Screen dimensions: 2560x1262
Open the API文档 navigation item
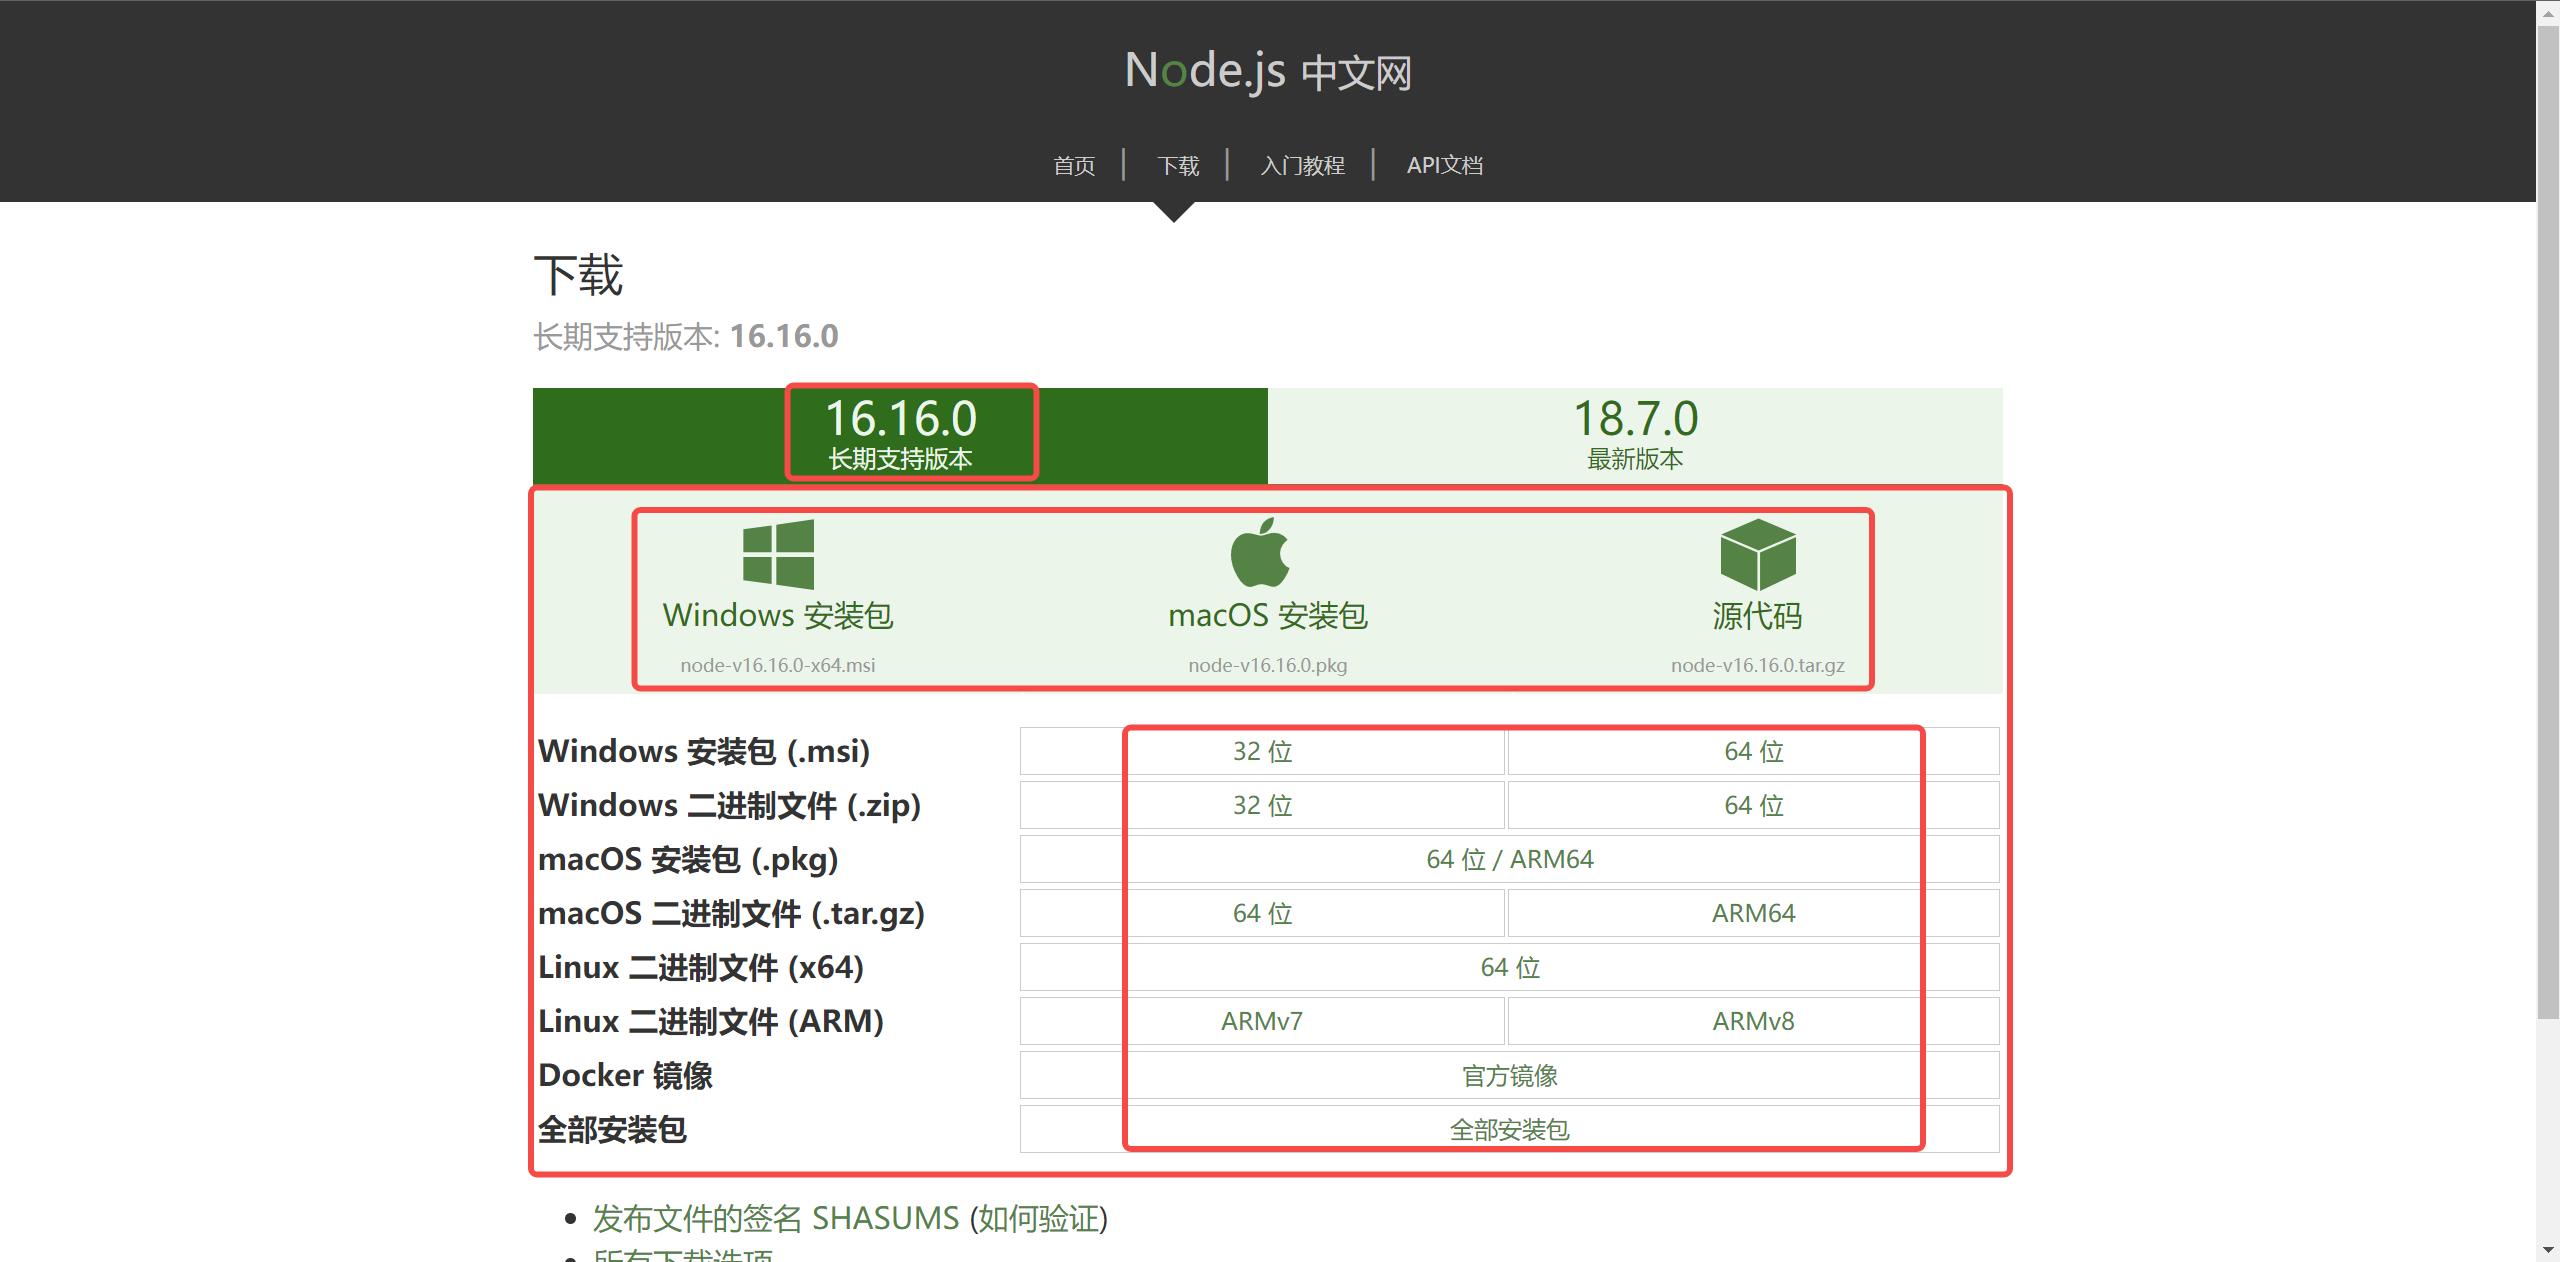click(1444, 166)
